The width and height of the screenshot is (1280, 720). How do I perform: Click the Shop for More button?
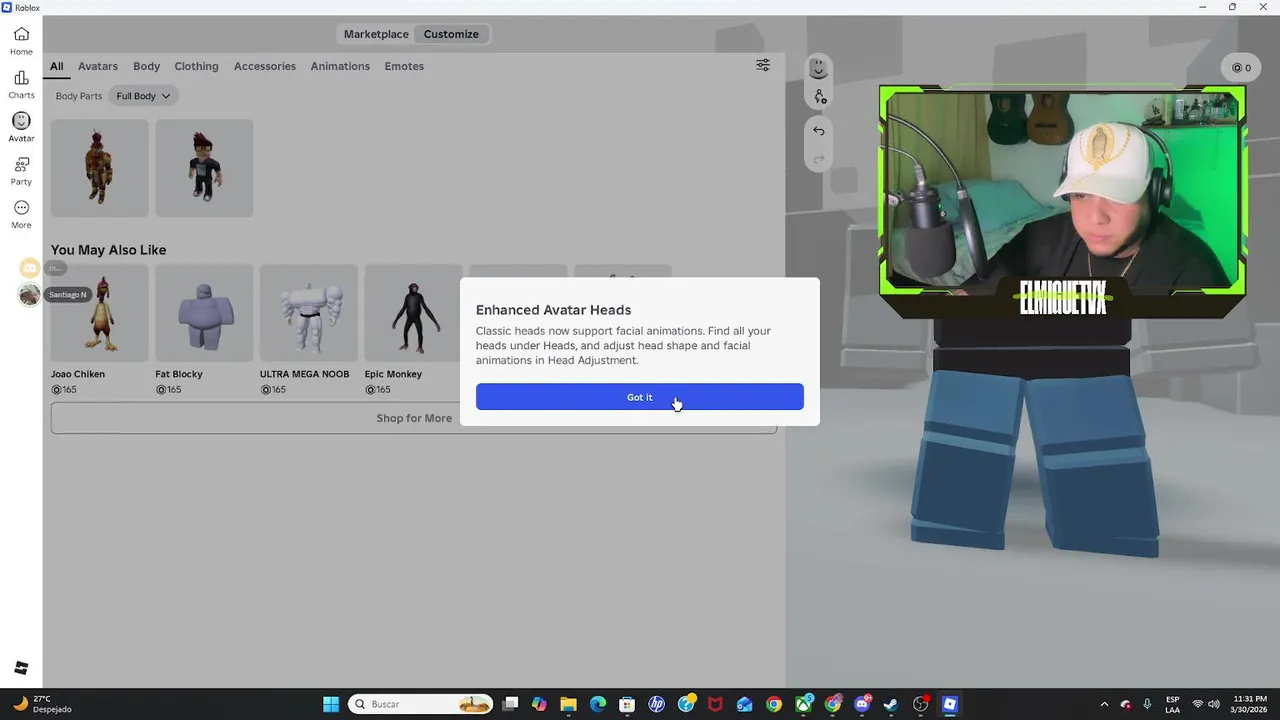(414, 418)
